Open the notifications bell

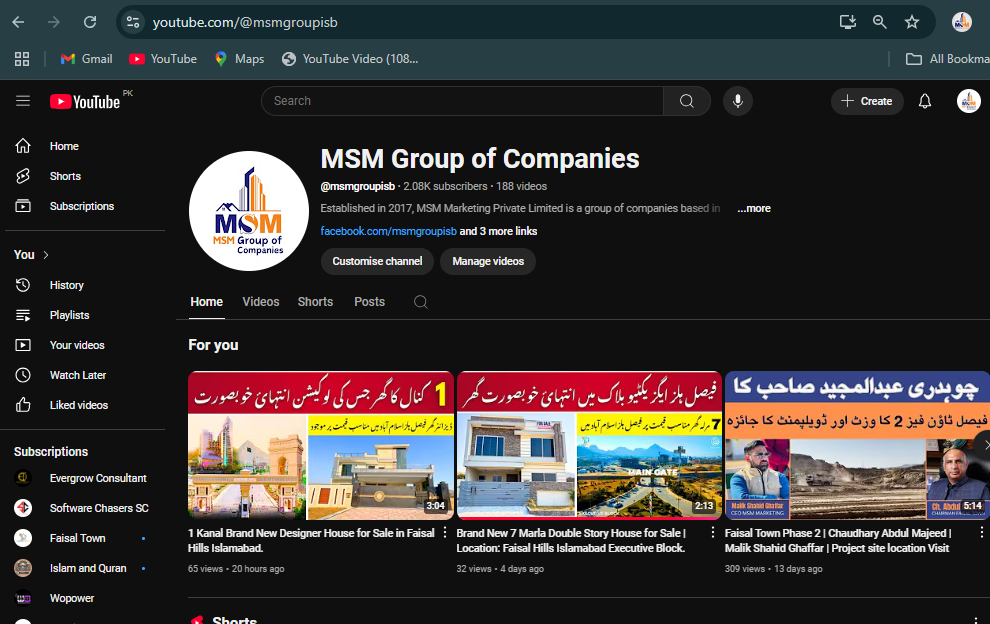(925, 101)
